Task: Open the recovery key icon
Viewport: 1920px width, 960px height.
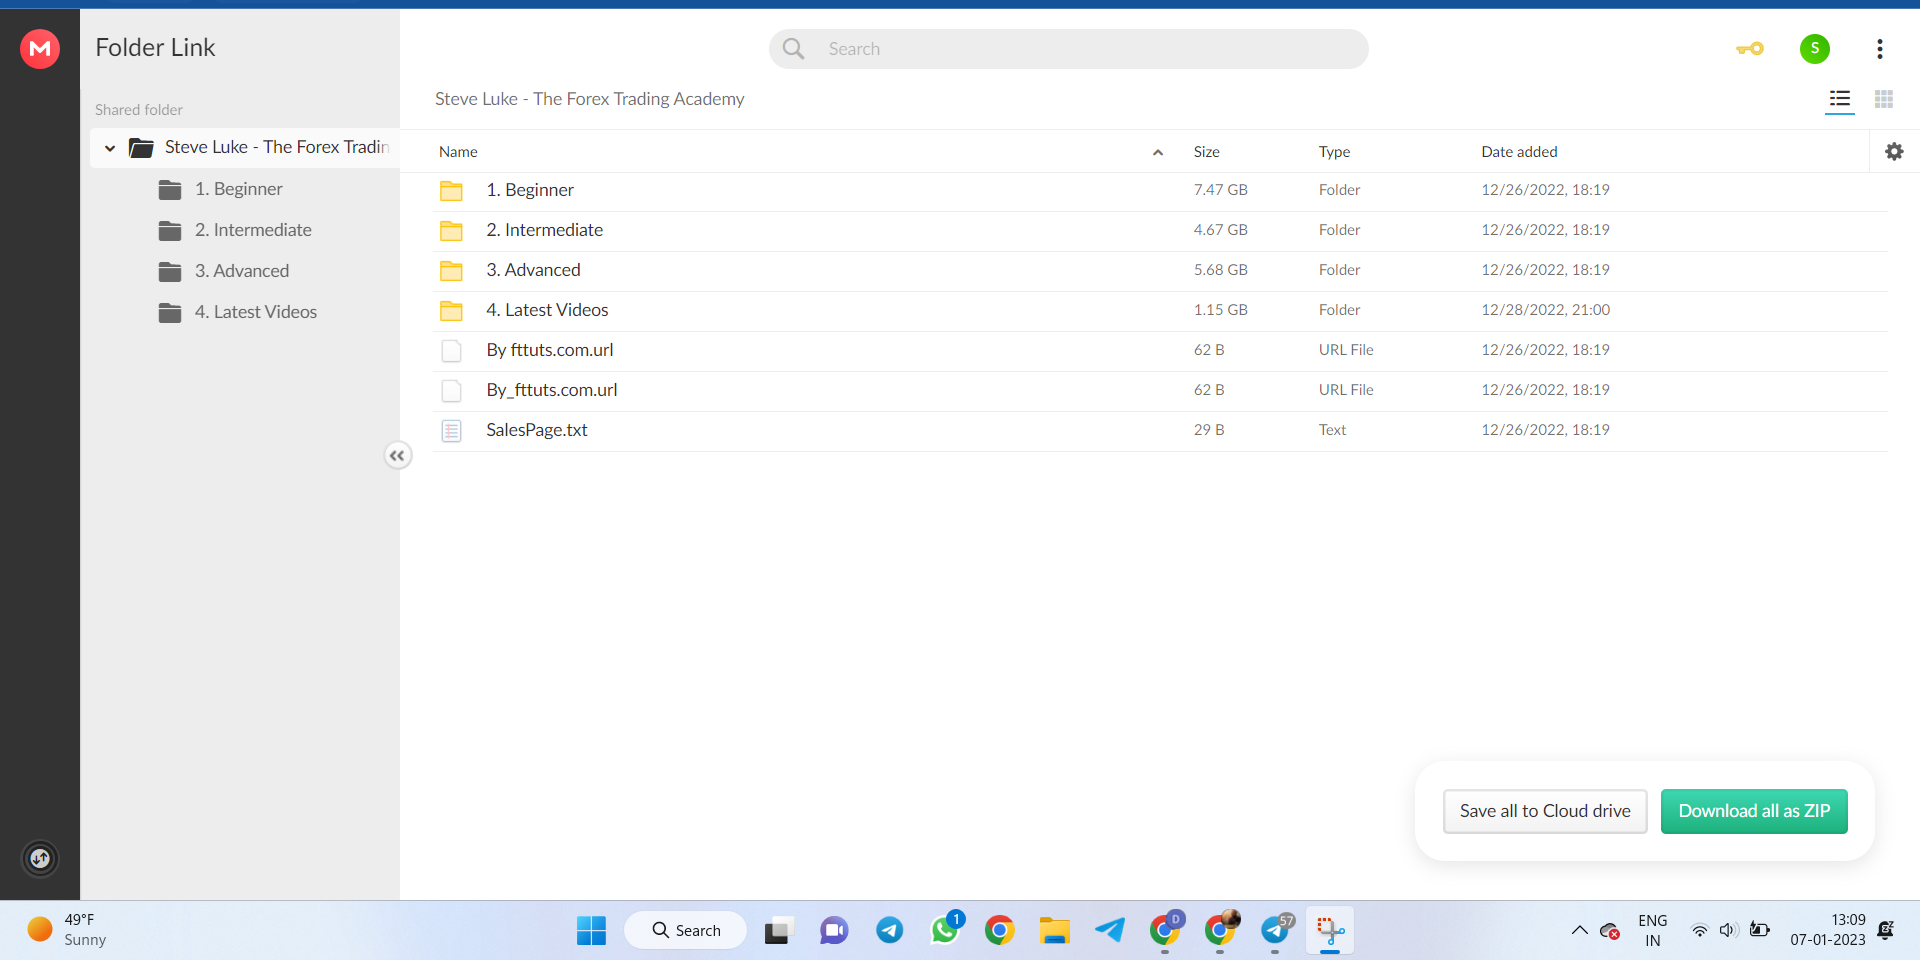Action: click(1750, 49)
